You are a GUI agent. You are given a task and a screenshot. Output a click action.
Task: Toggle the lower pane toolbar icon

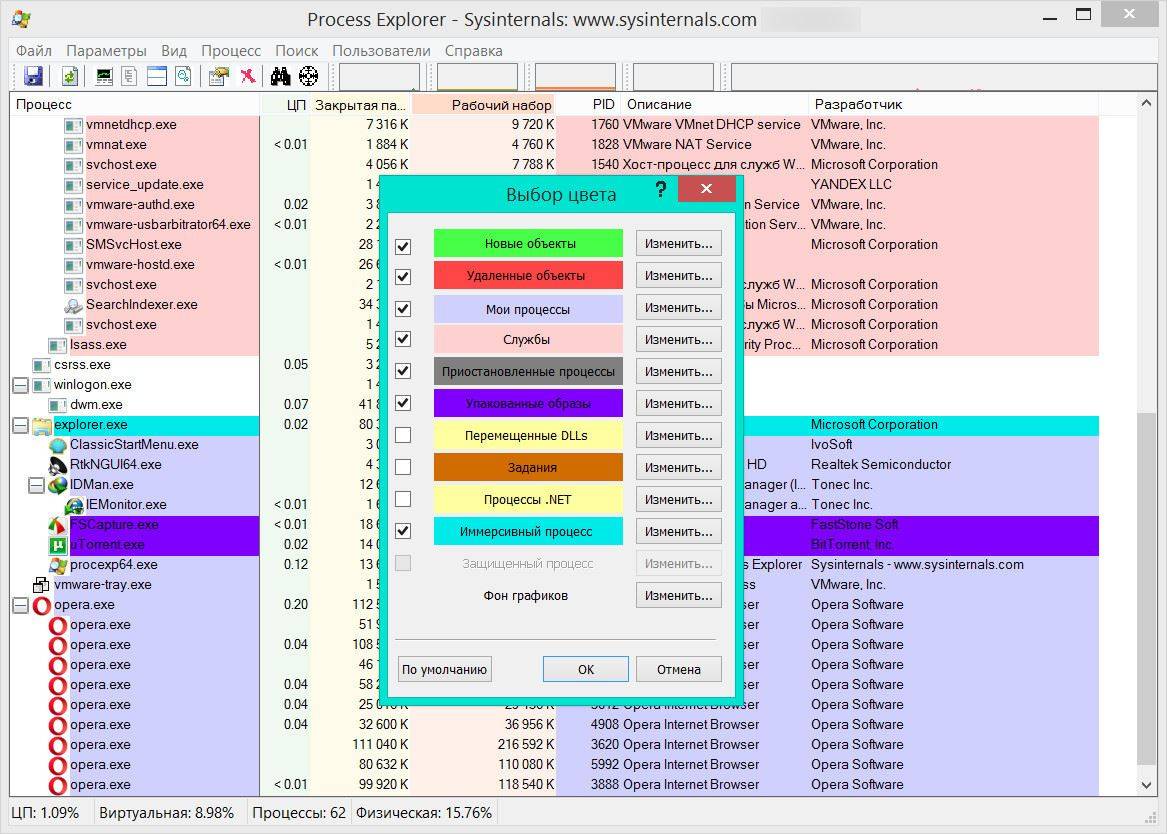tap(156, 76)
